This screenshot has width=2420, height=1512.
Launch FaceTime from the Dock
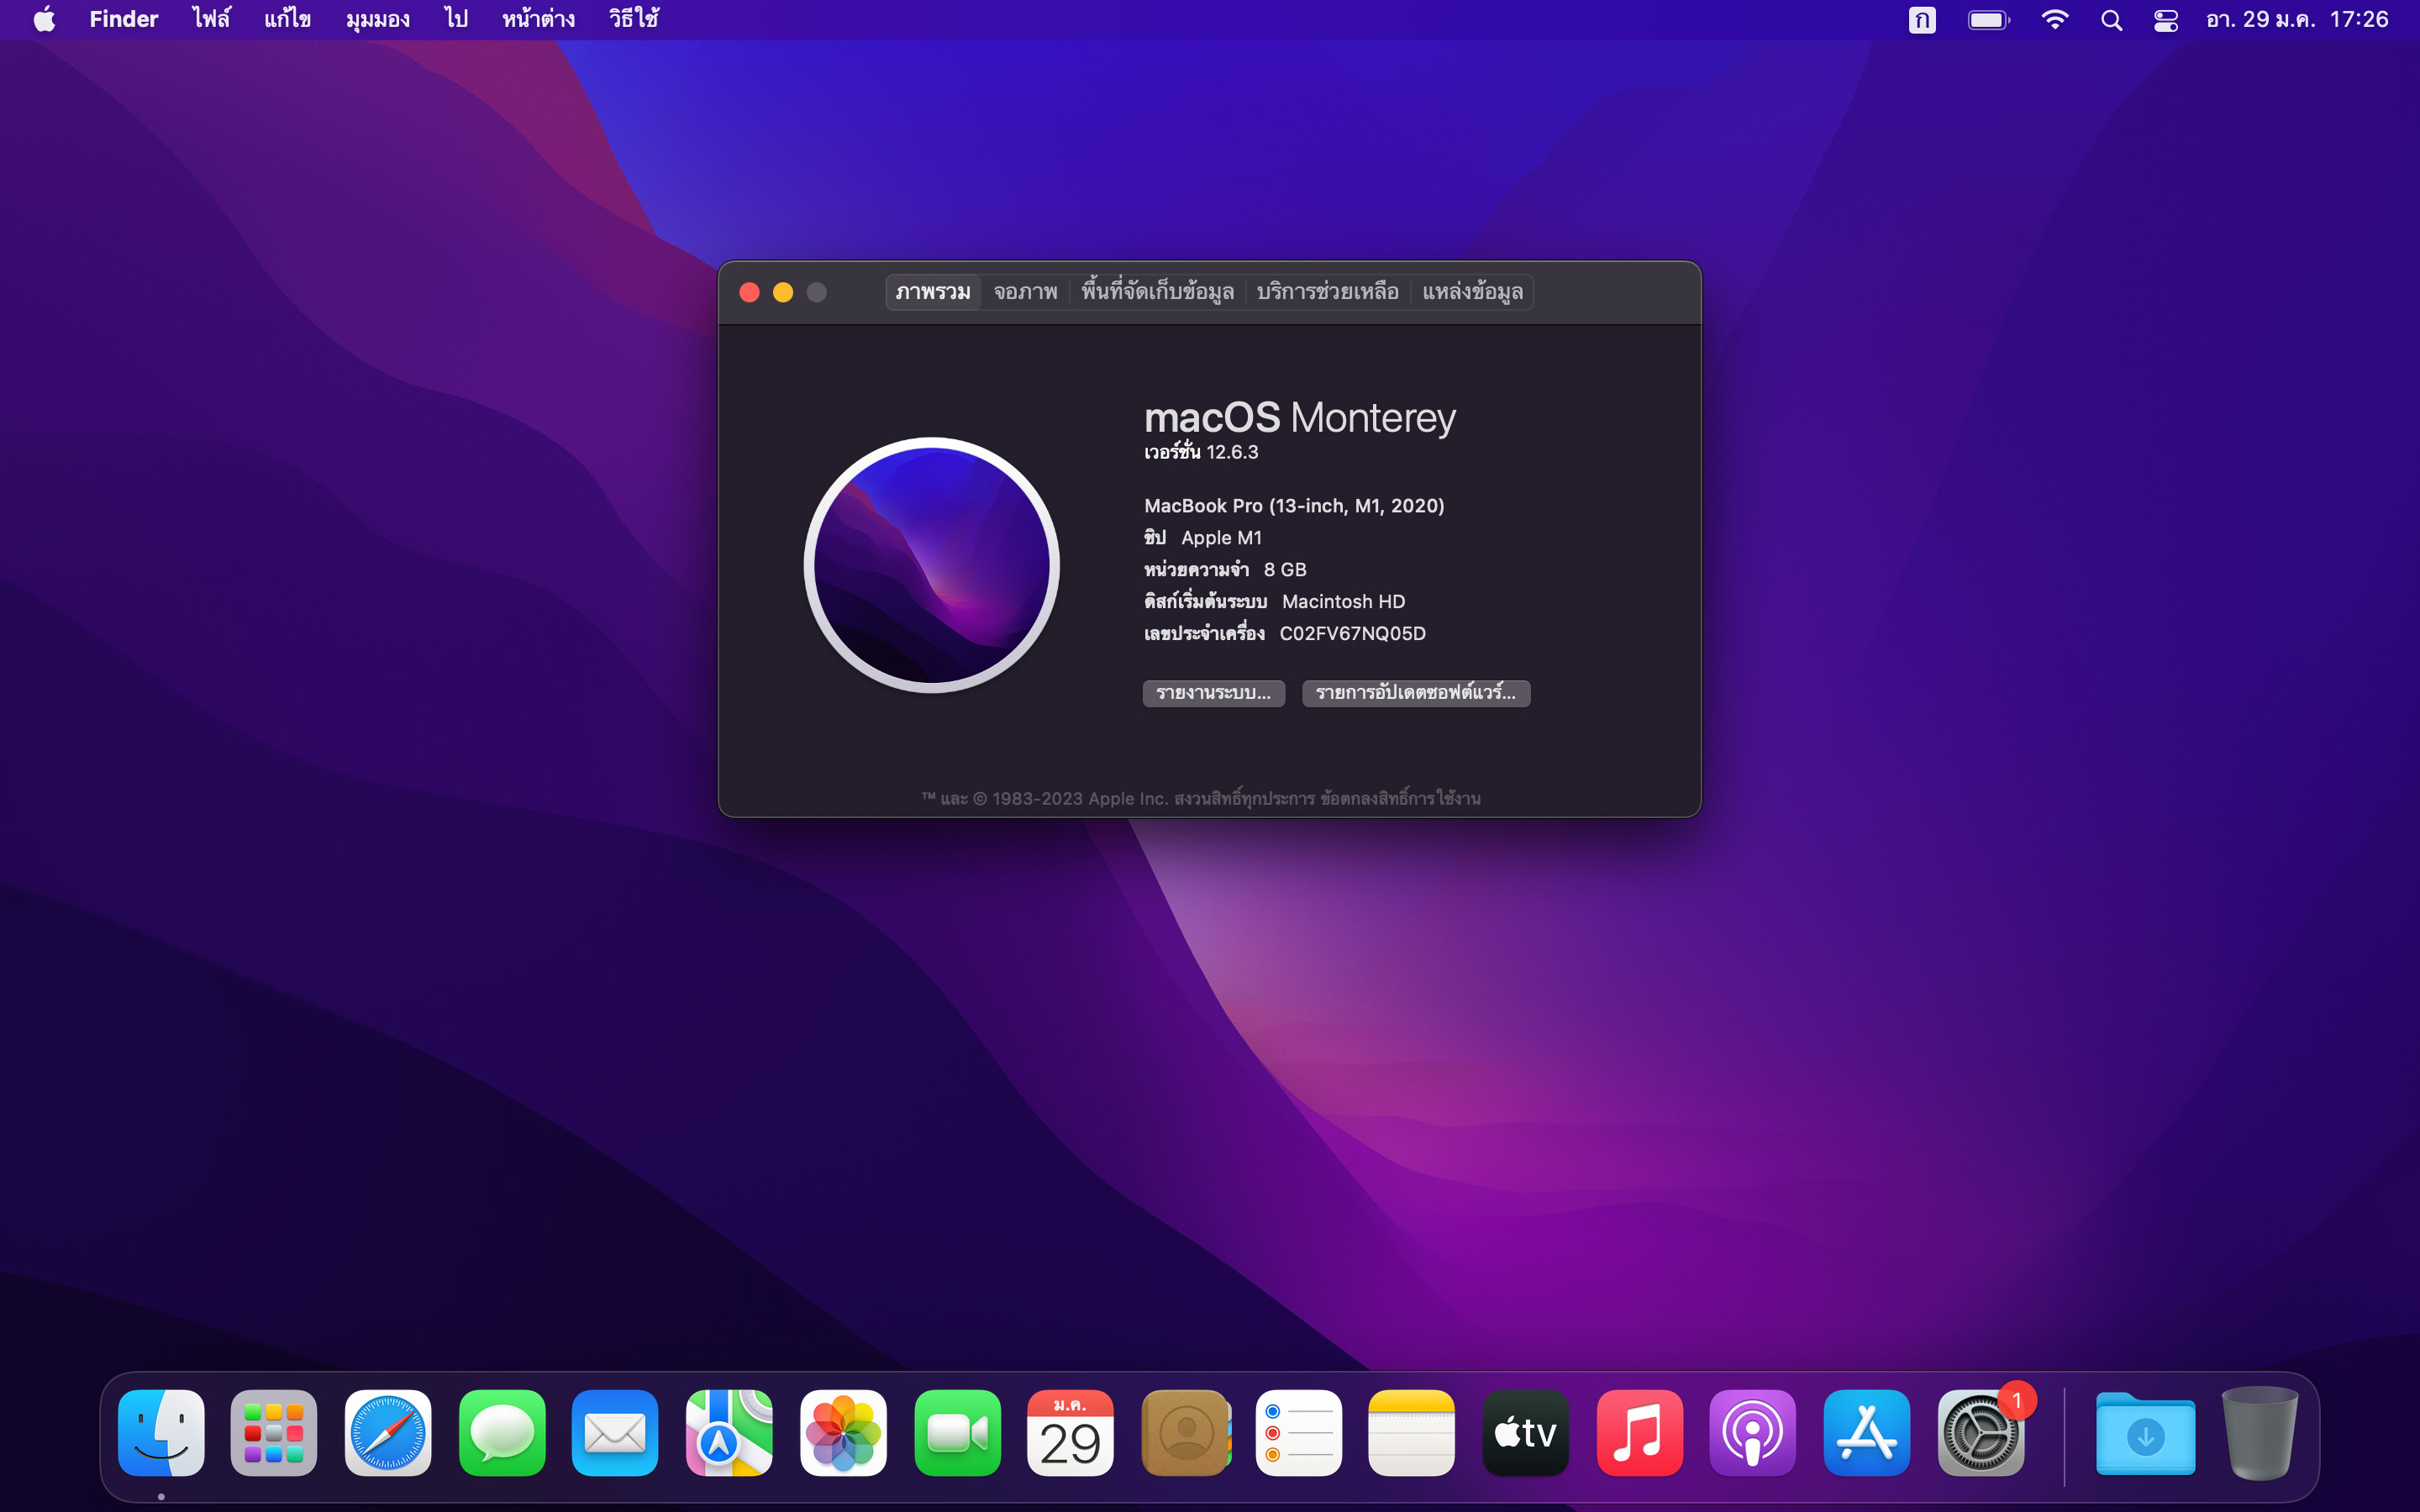tap(957, 1433)
